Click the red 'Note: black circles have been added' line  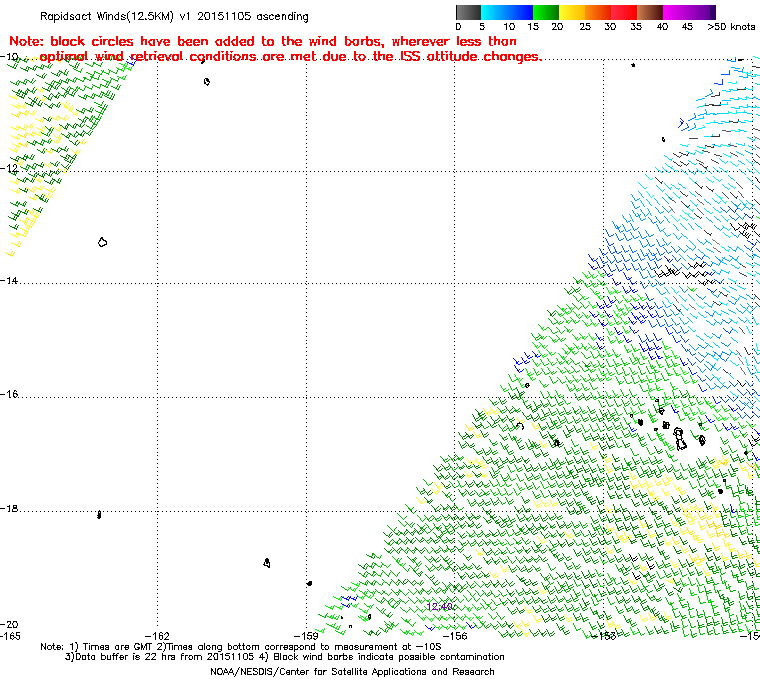coord(263,41)
